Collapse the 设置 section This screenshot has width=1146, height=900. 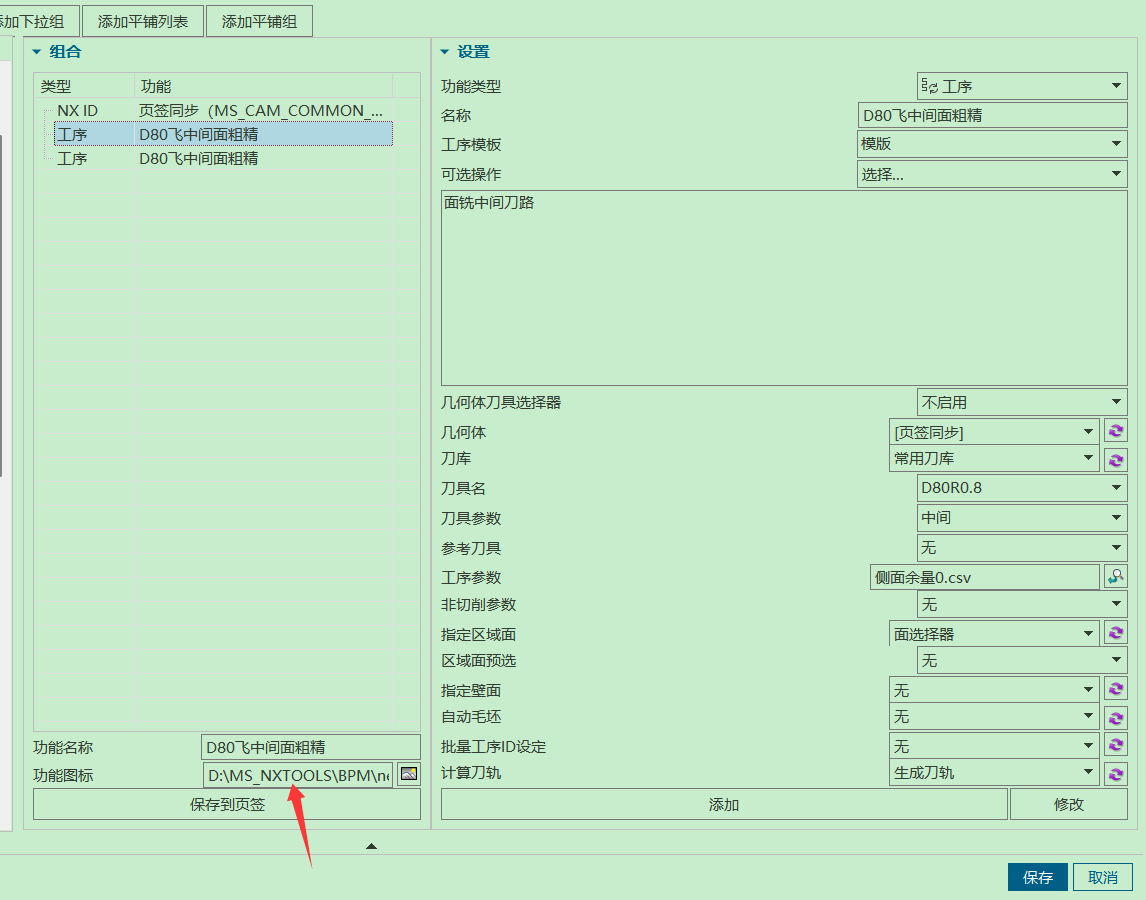[x=444, y=52]
